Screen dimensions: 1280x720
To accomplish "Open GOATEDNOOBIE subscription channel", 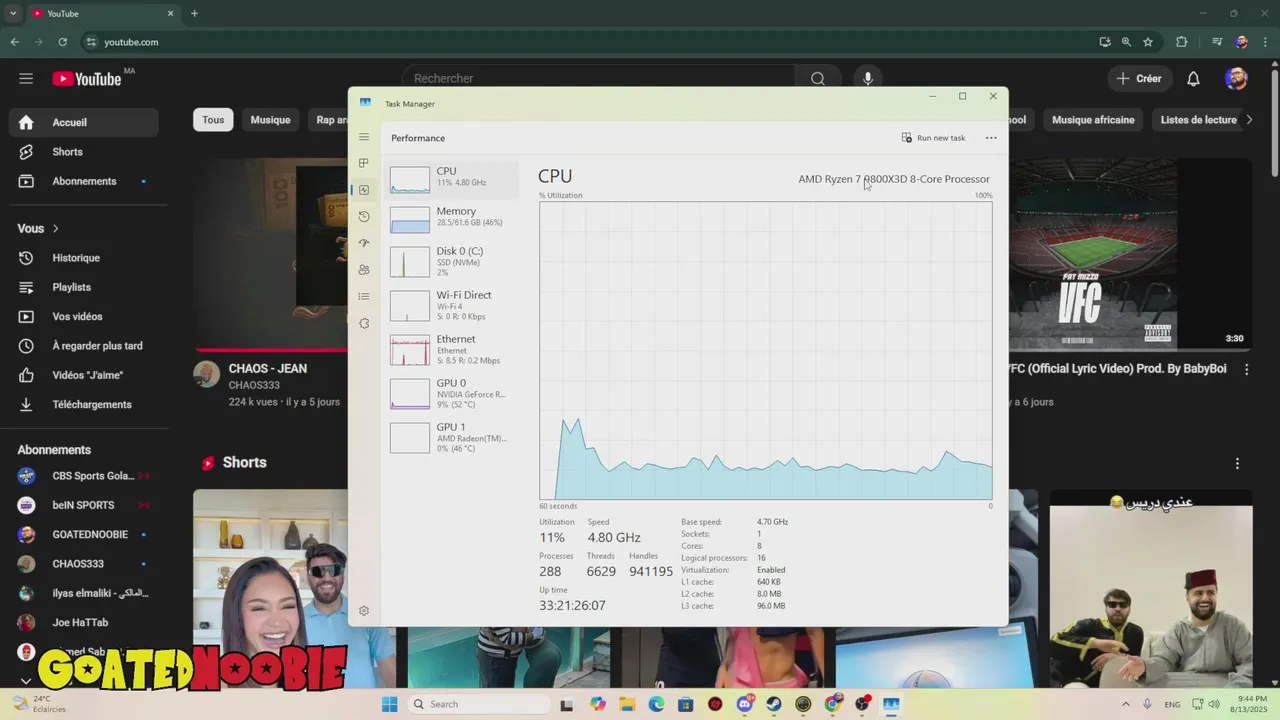I will 84,534.
